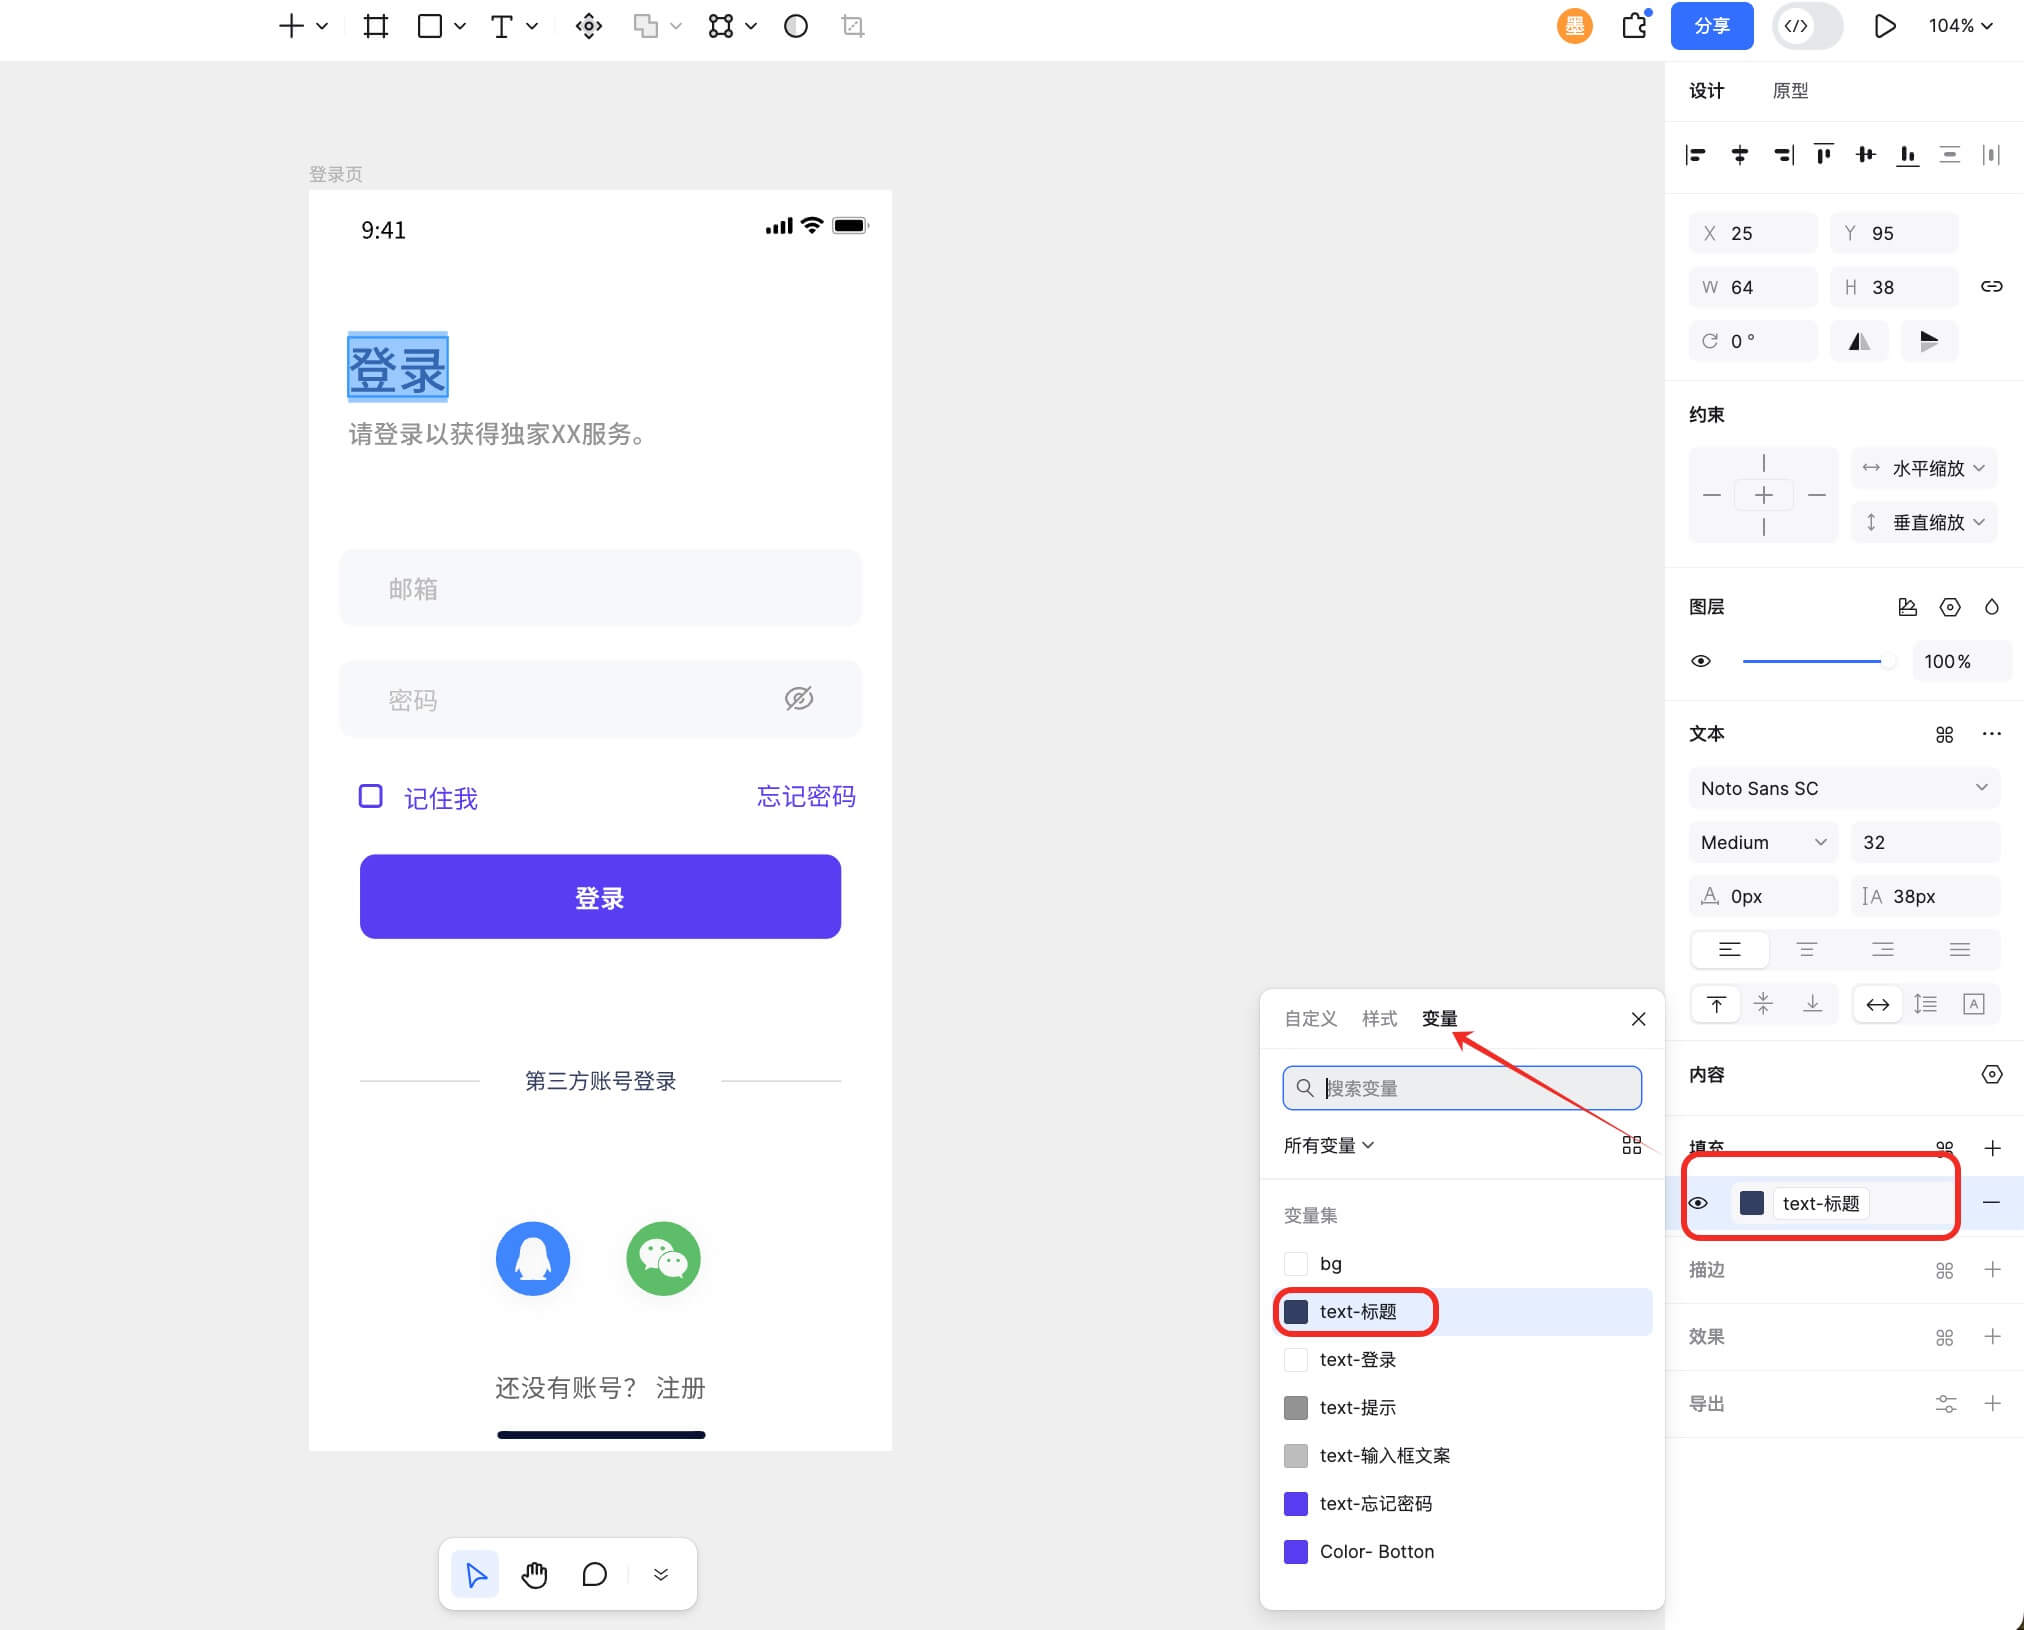This screenshot has width=2024, height=1630.
Task: Select the Frame tool in the toolbar
Action: tap(375, 26)
